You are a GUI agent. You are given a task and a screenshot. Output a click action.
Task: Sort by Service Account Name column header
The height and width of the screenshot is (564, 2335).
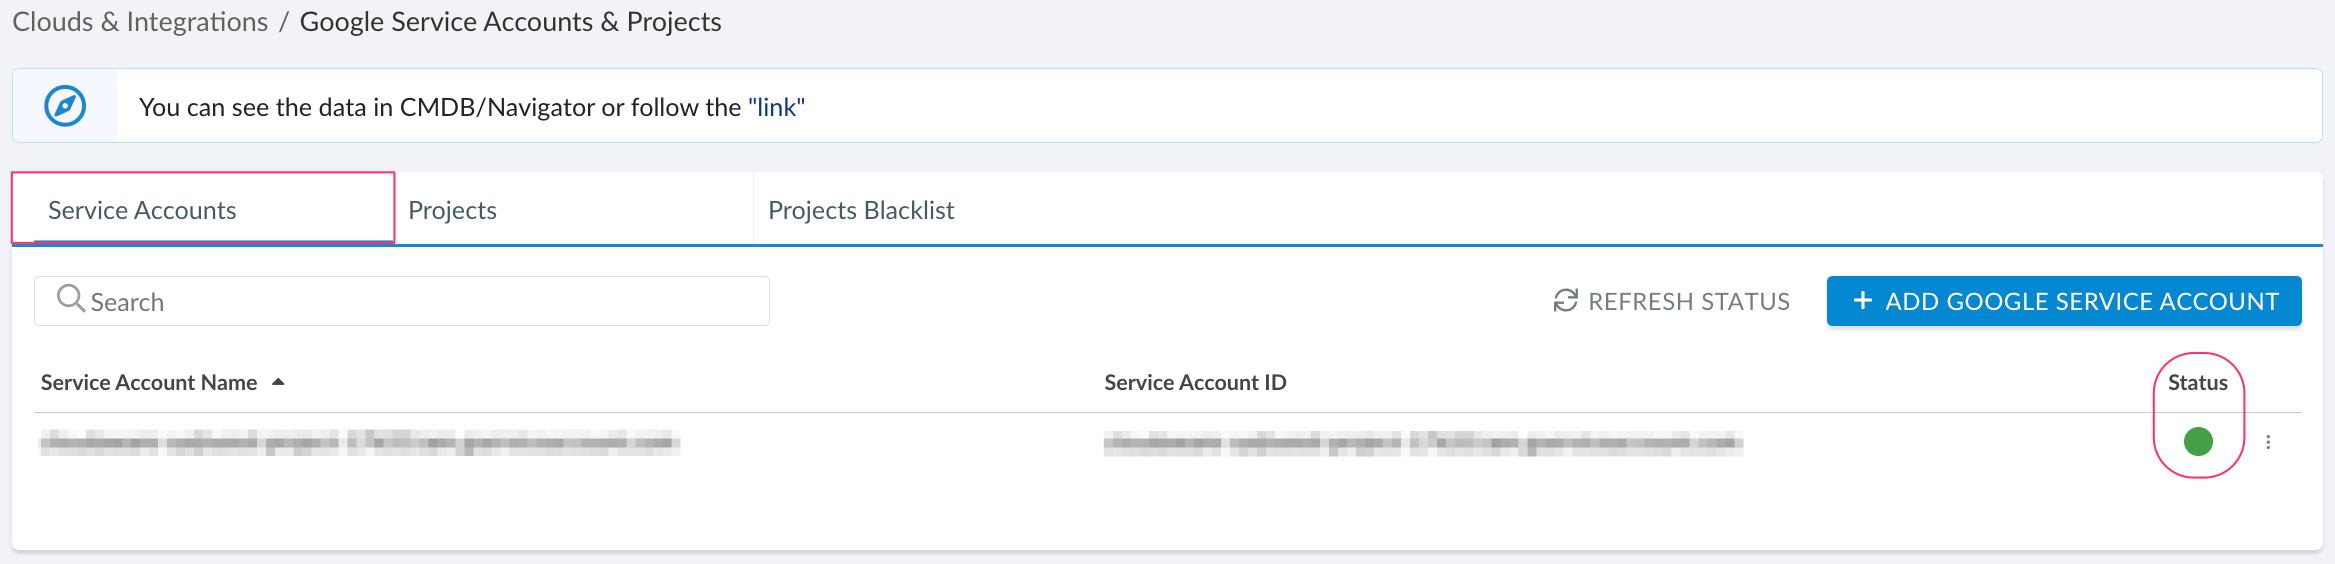pos(149,382)
